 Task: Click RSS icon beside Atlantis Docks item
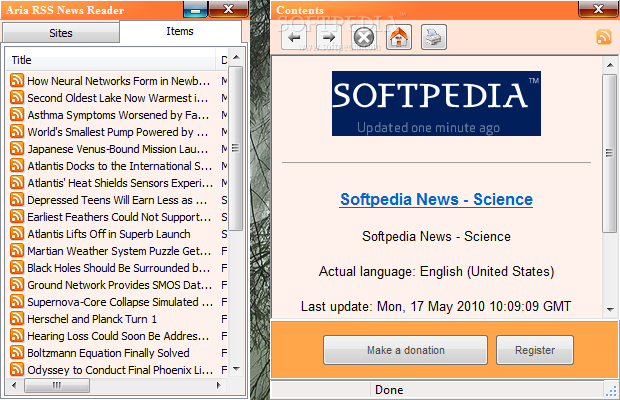click(x=17, y=165)
